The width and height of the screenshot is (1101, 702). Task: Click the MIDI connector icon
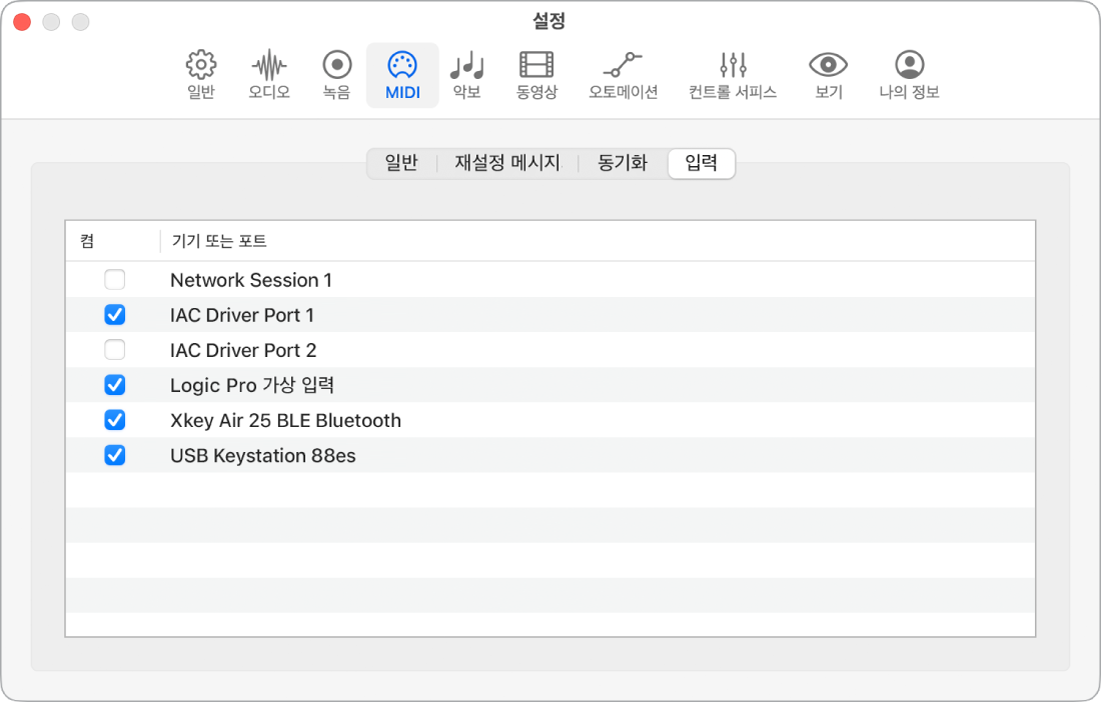point(402,66)
